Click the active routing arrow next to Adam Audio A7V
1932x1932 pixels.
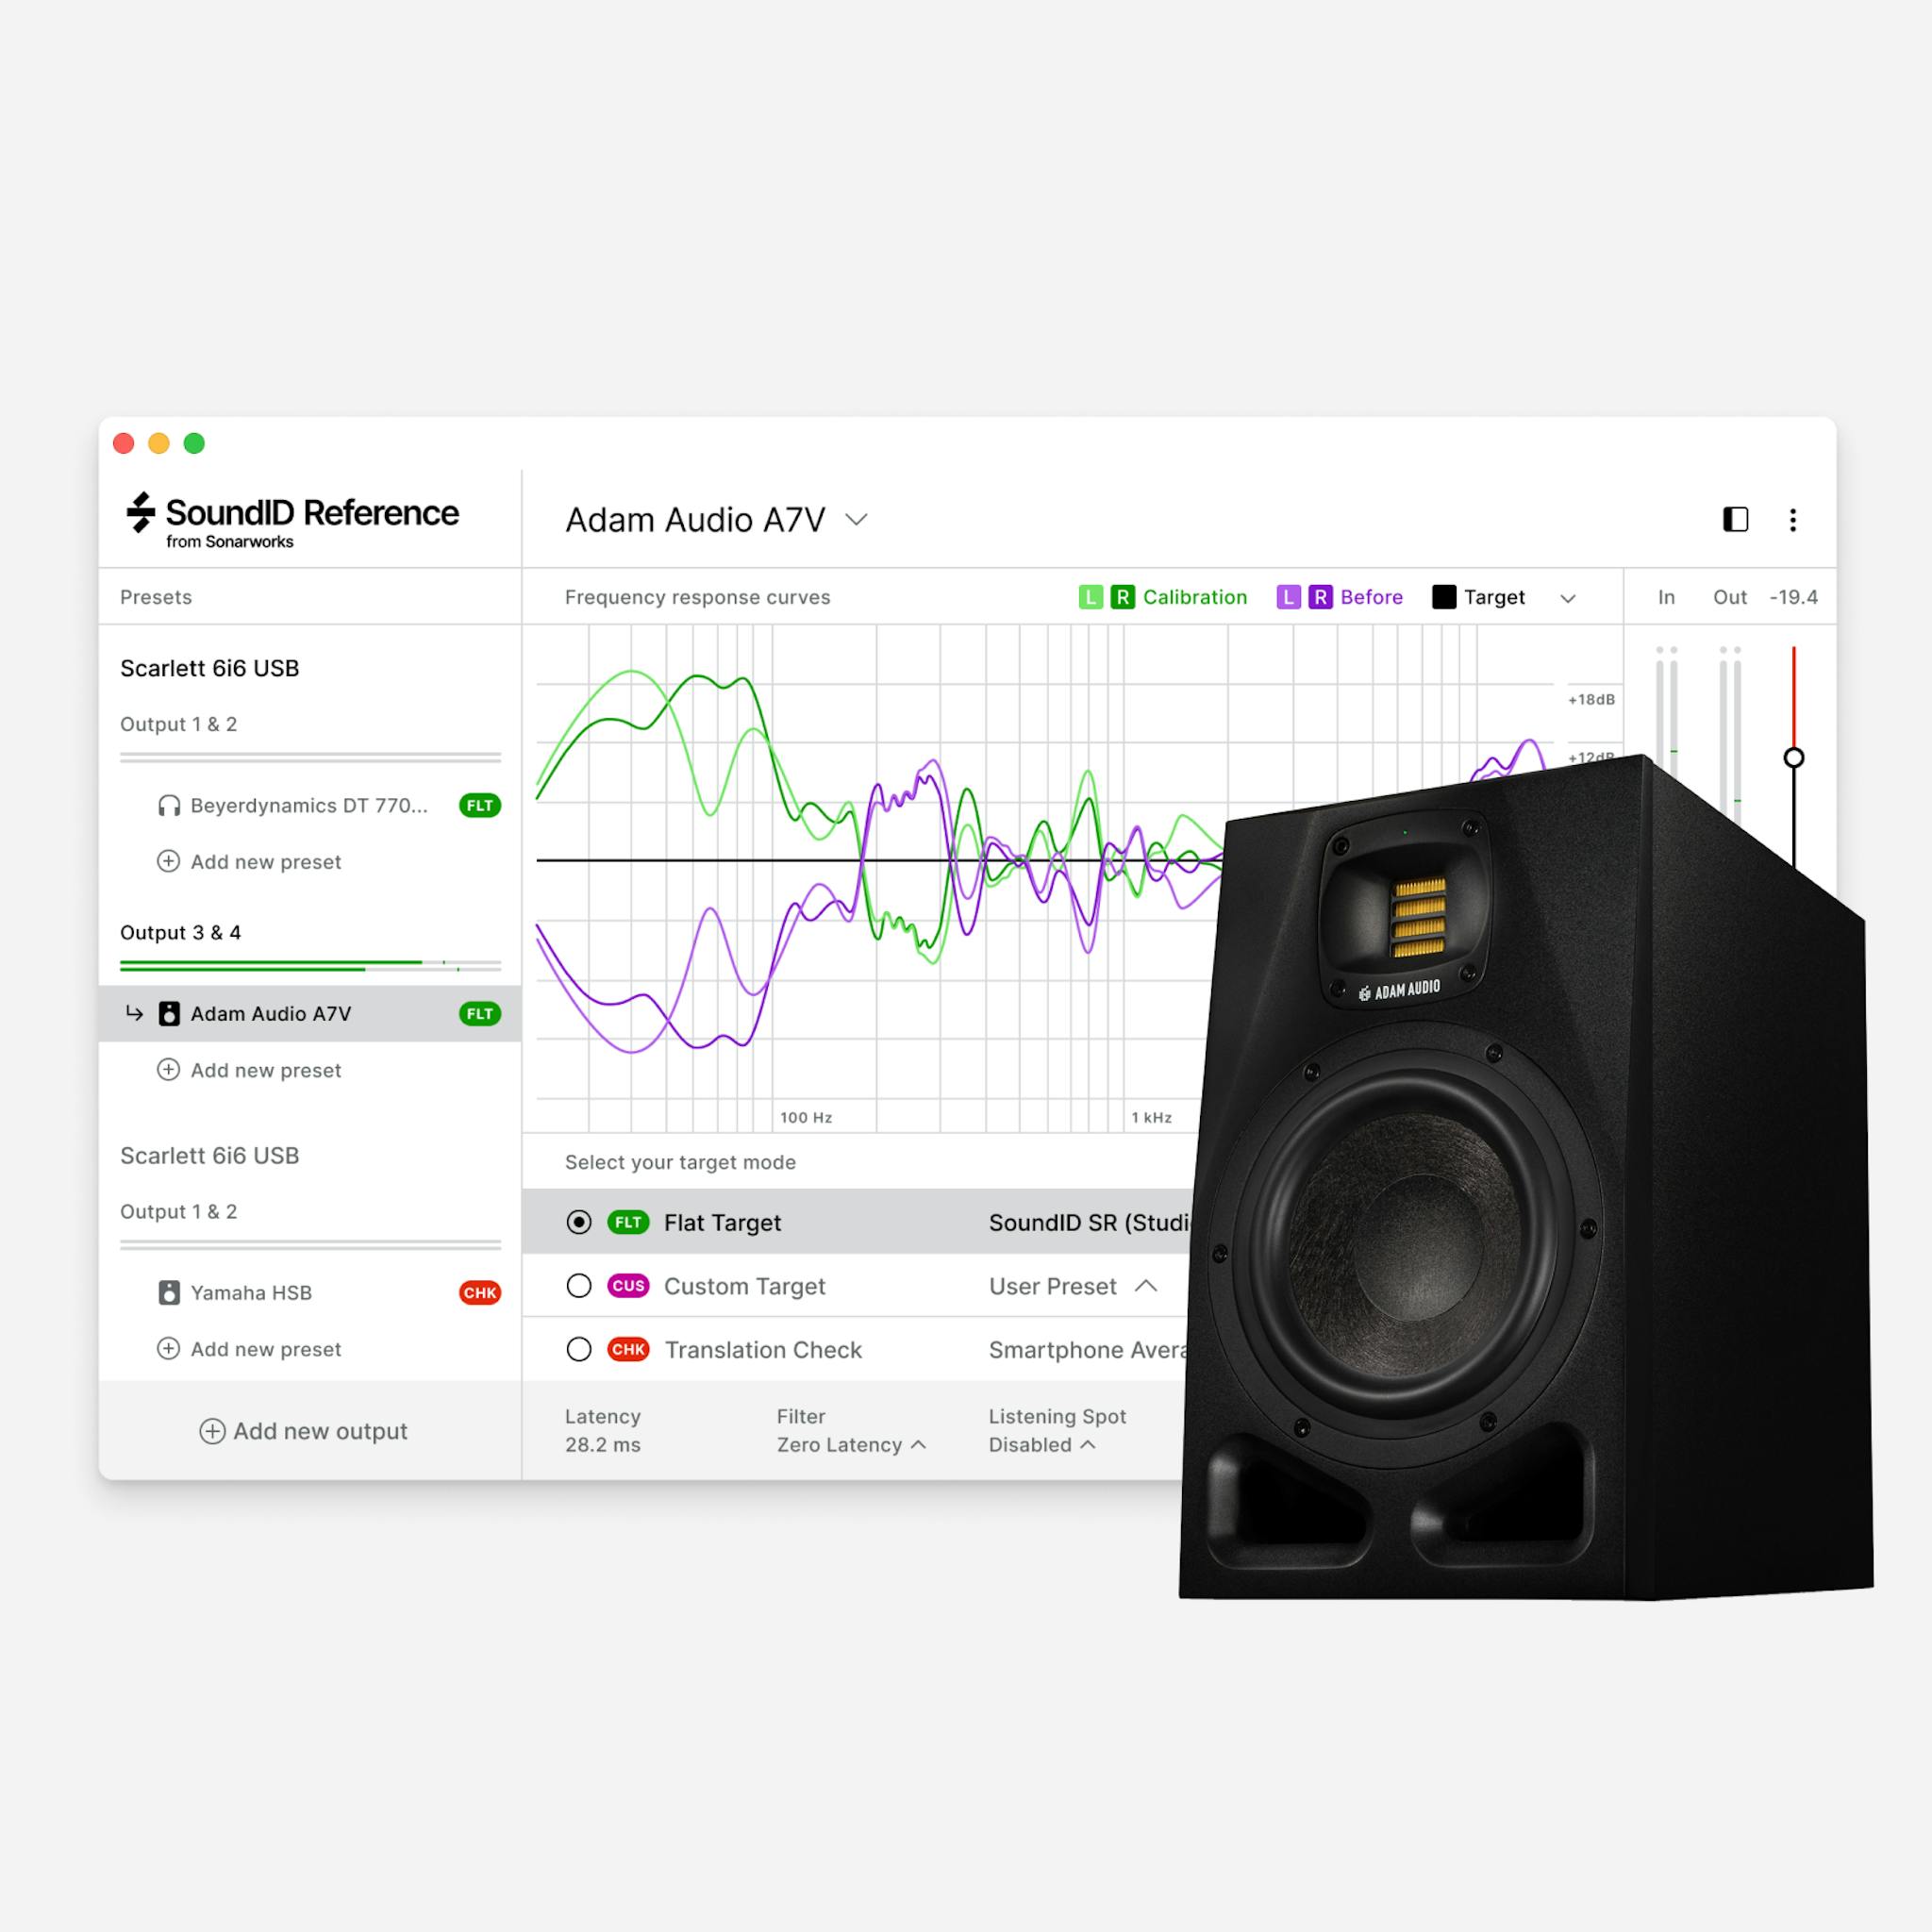click(133, 1013)
